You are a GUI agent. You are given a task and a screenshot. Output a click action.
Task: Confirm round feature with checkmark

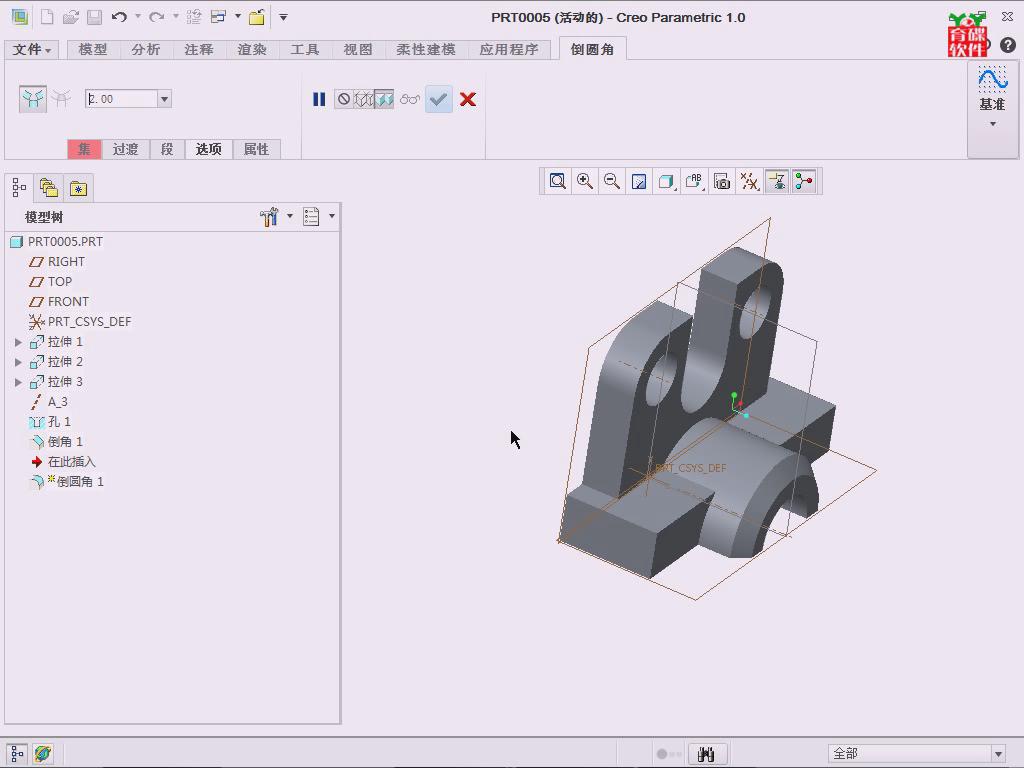(x=439, y=99)
